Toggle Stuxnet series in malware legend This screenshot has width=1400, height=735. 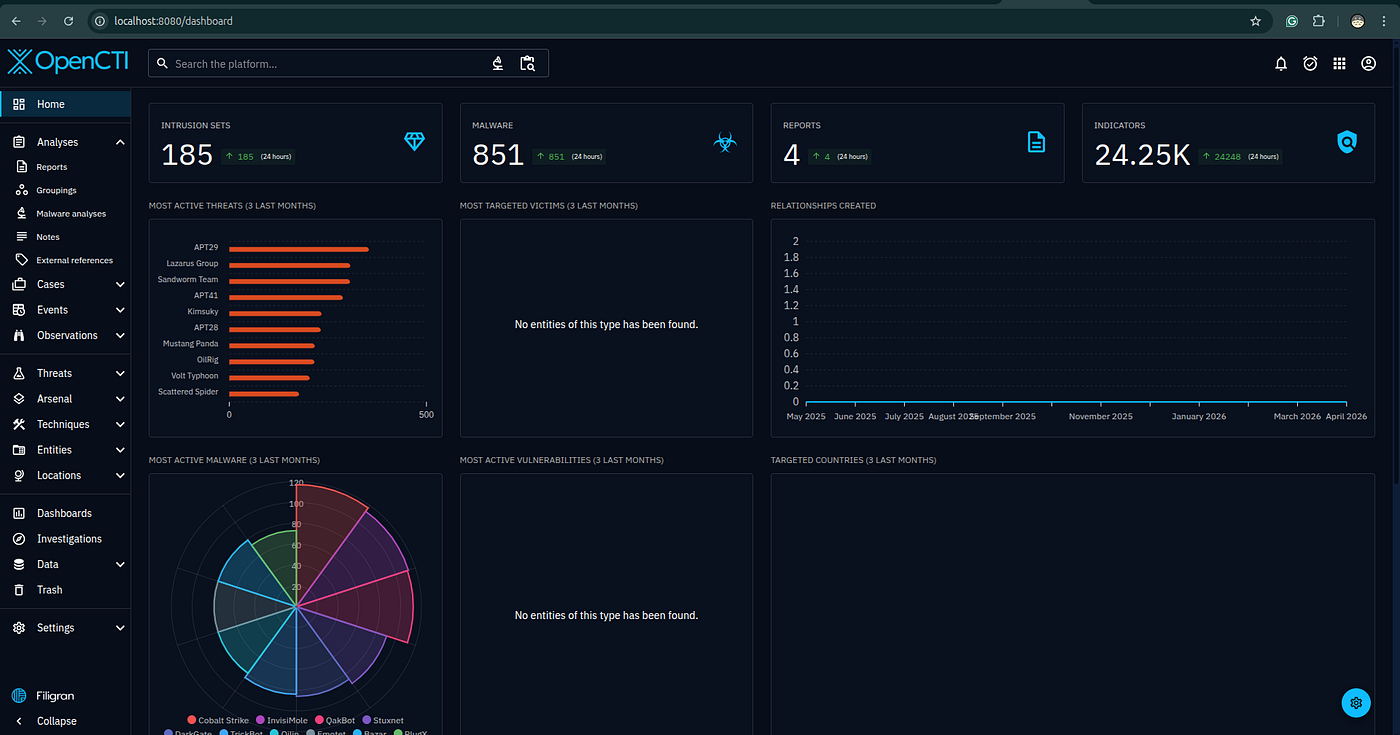383,720
